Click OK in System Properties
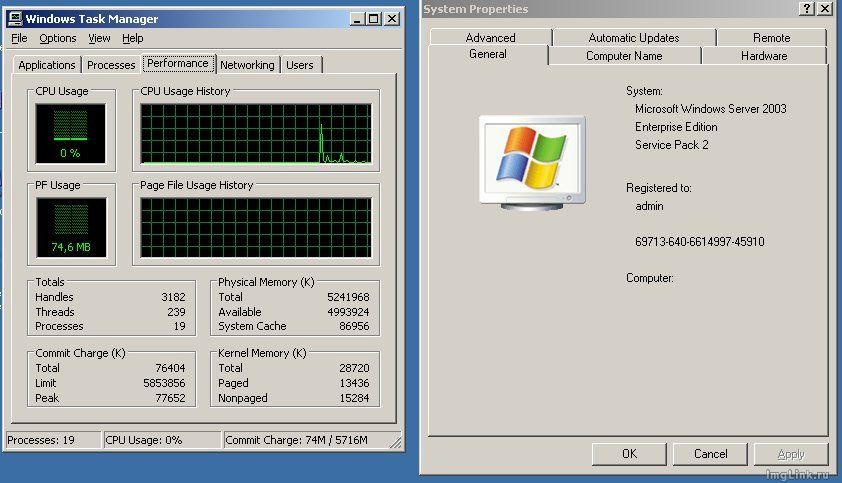Viewport: 842px width, 483px height. 629,454
